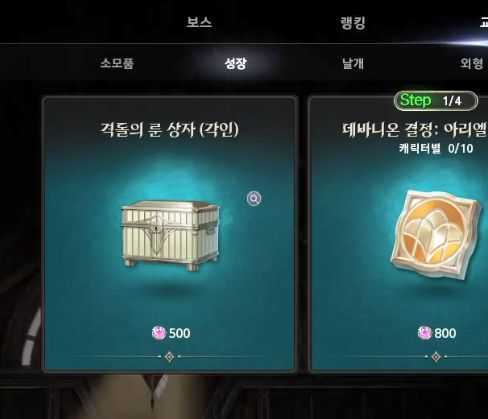Click the 캐릭터별 0/10 purchase limit text

[x=436, y=148]
